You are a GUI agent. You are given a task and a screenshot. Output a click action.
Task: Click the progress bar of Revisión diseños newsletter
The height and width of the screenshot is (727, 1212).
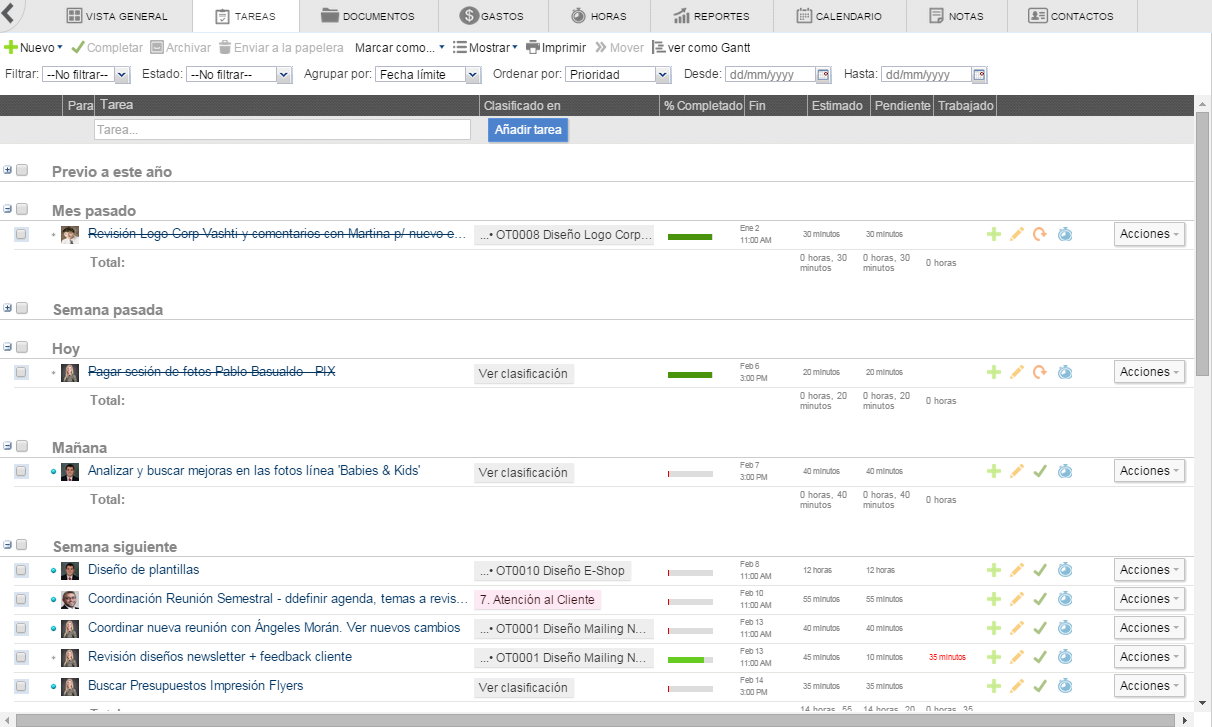coord(690,659)
